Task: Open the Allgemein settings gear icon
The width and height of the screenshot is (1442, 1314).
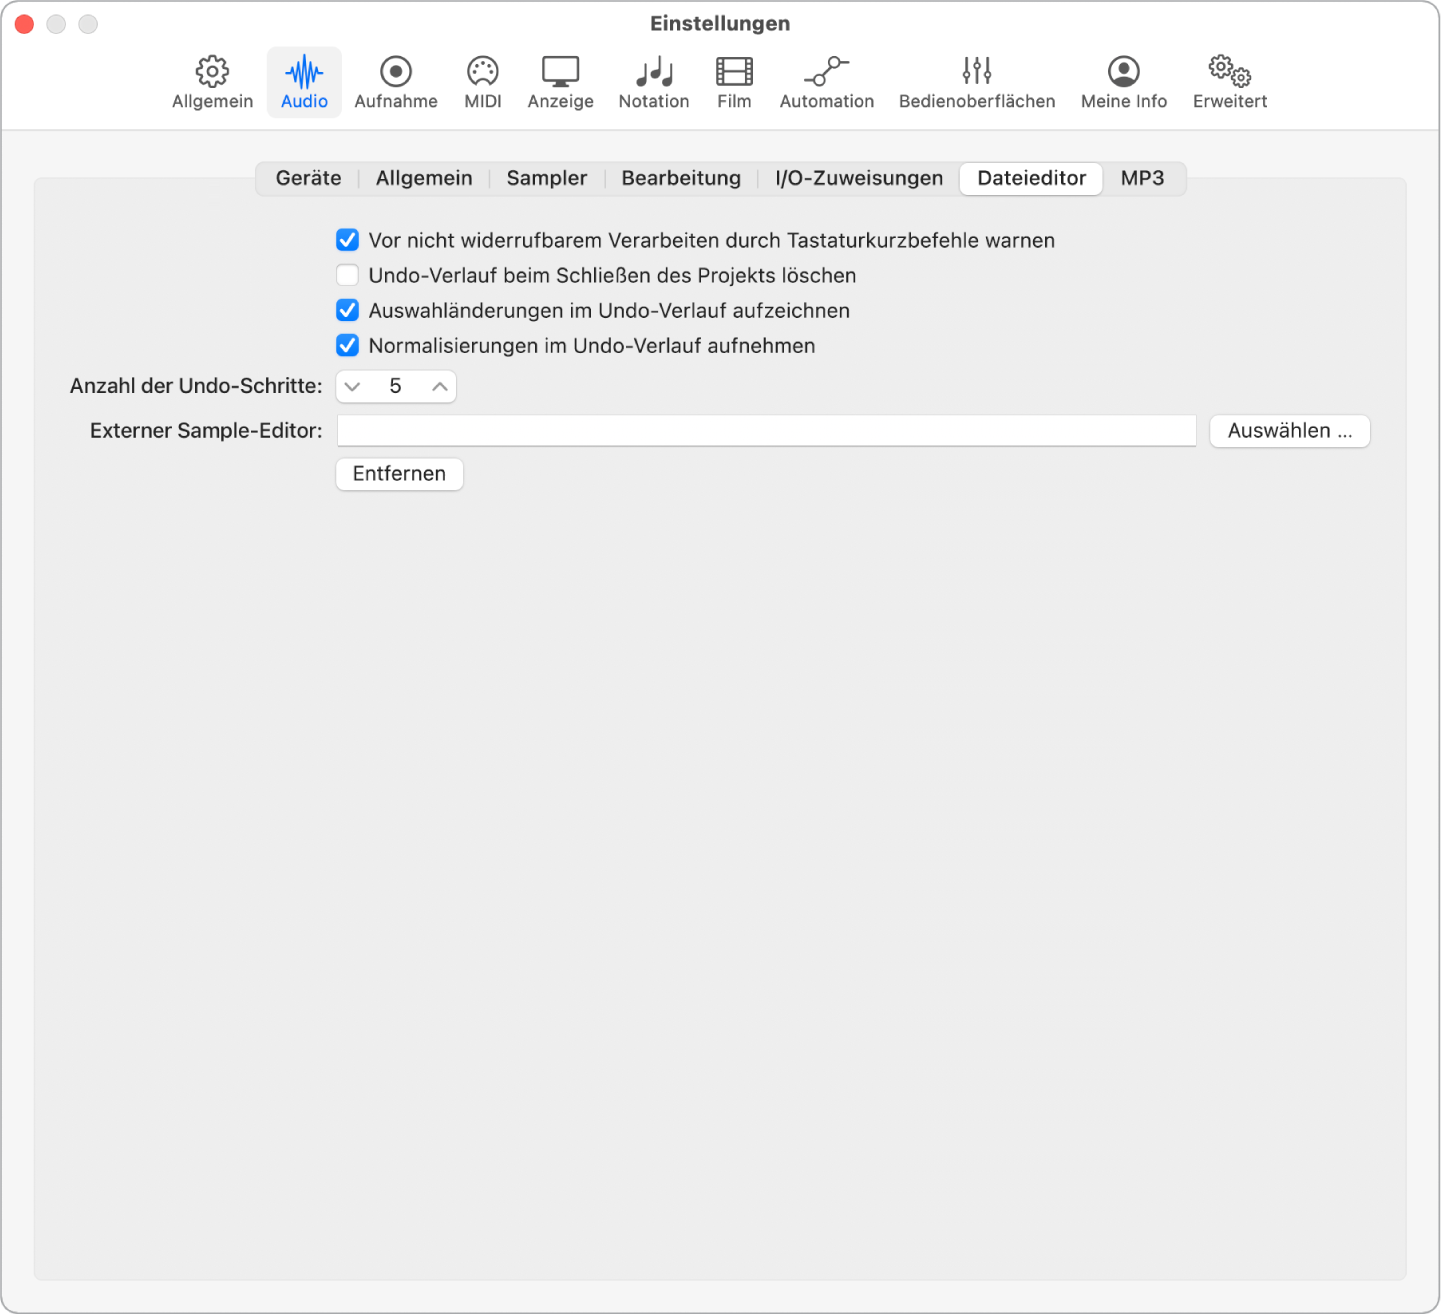Action: [x=212, y=72]
